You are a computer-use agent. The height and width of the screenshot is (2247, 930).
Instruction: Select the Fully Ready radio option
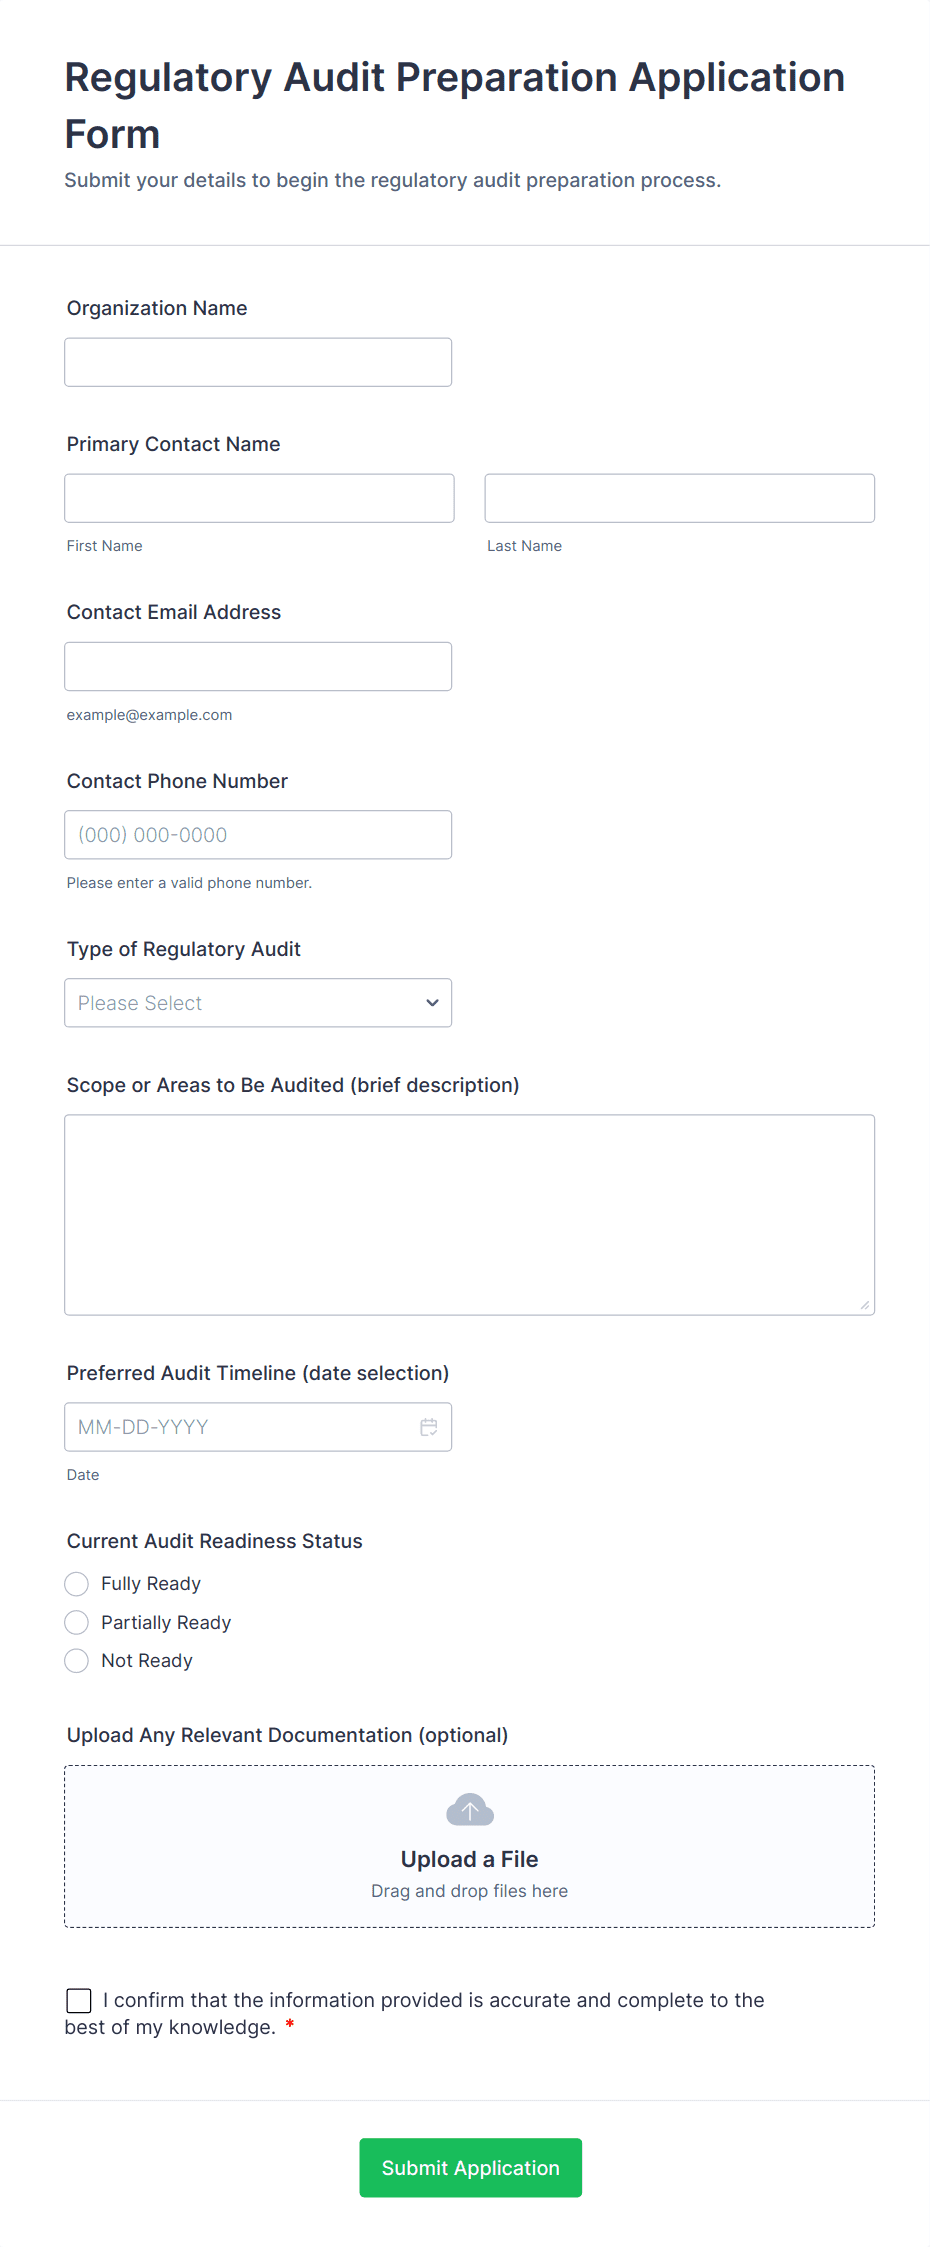coord(77,1584)
